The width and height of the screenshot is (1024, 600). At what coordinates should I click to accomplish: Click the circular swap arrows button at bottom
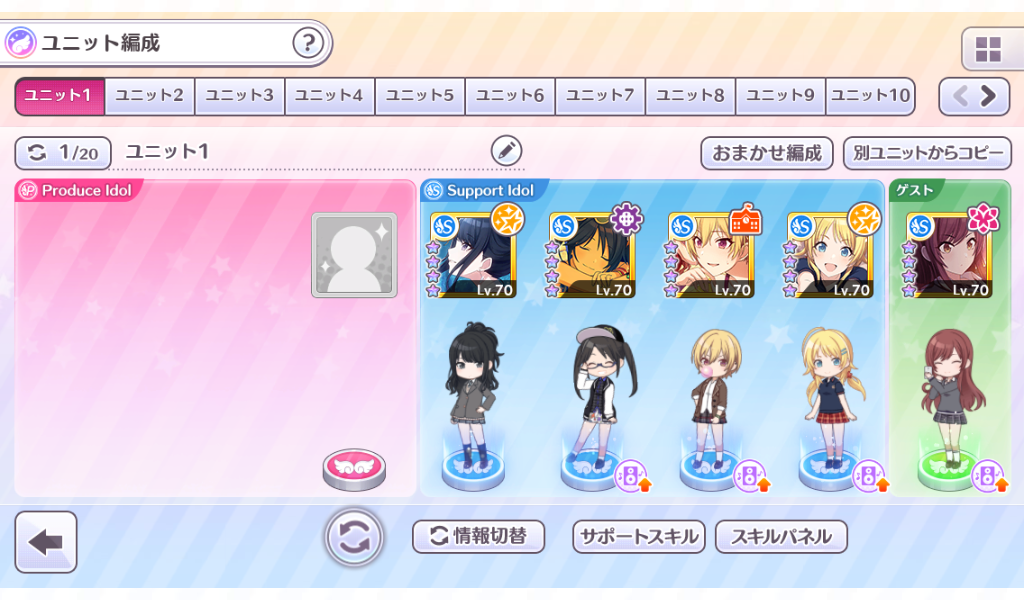point(355,538)
